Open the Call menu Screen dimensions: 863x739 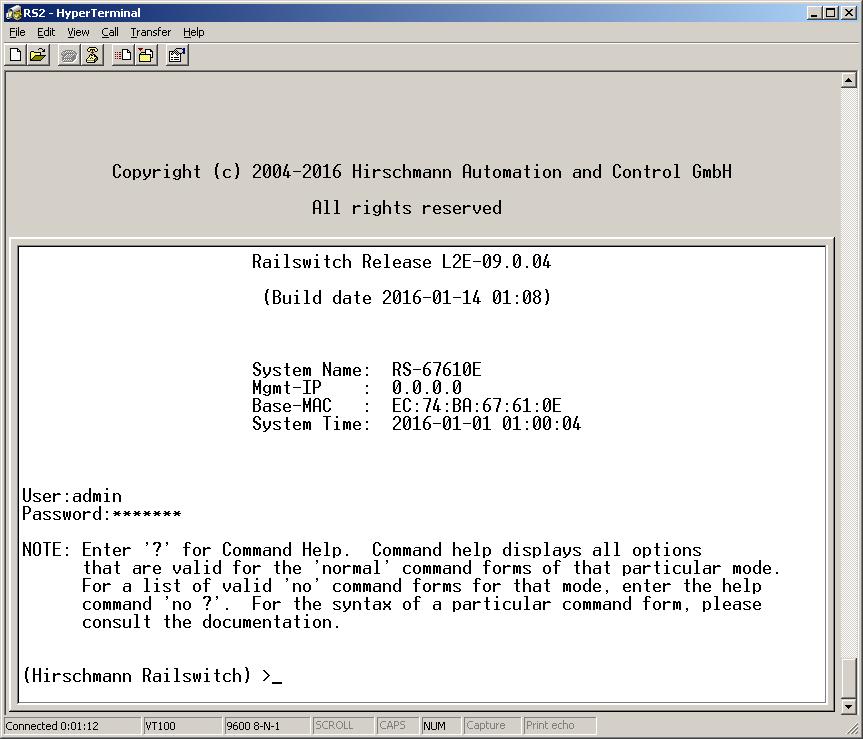(110, 32)
